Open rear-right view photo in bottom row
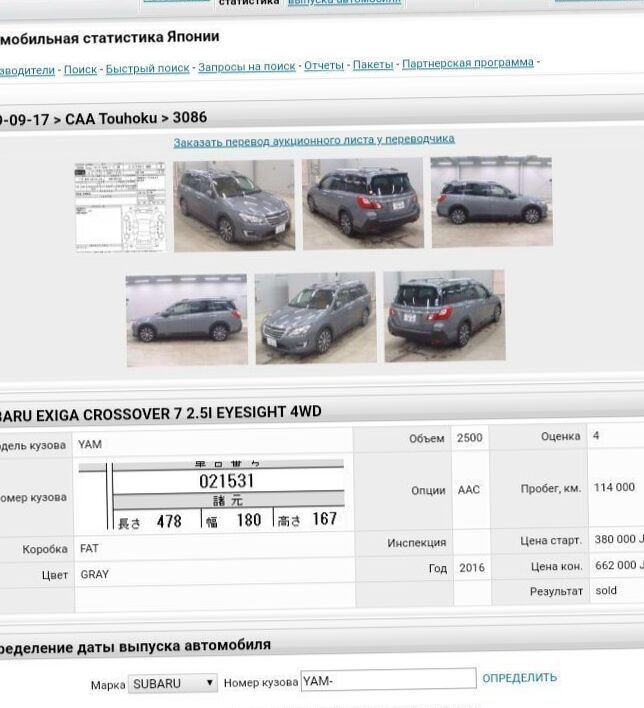 tap(444, 316)
